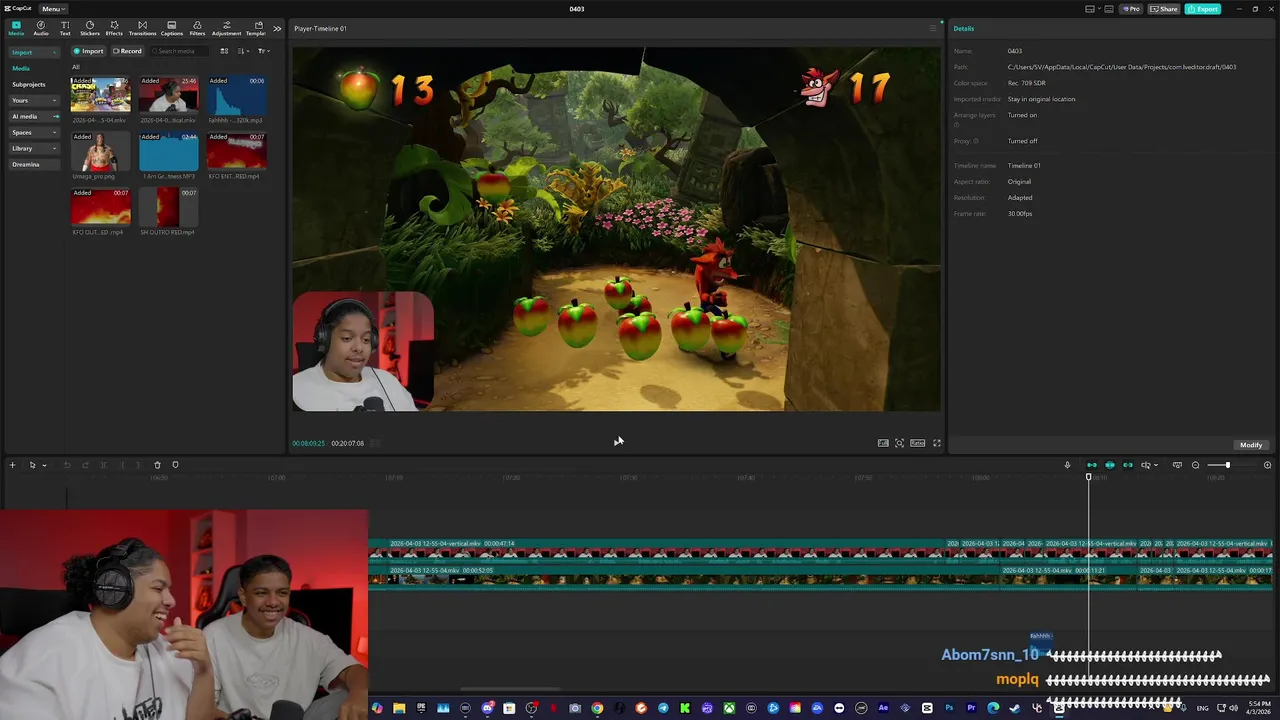Open the CapCut Menu dropdown
The height and width of the screenshot is (720, 1280).
click(53, 9)
